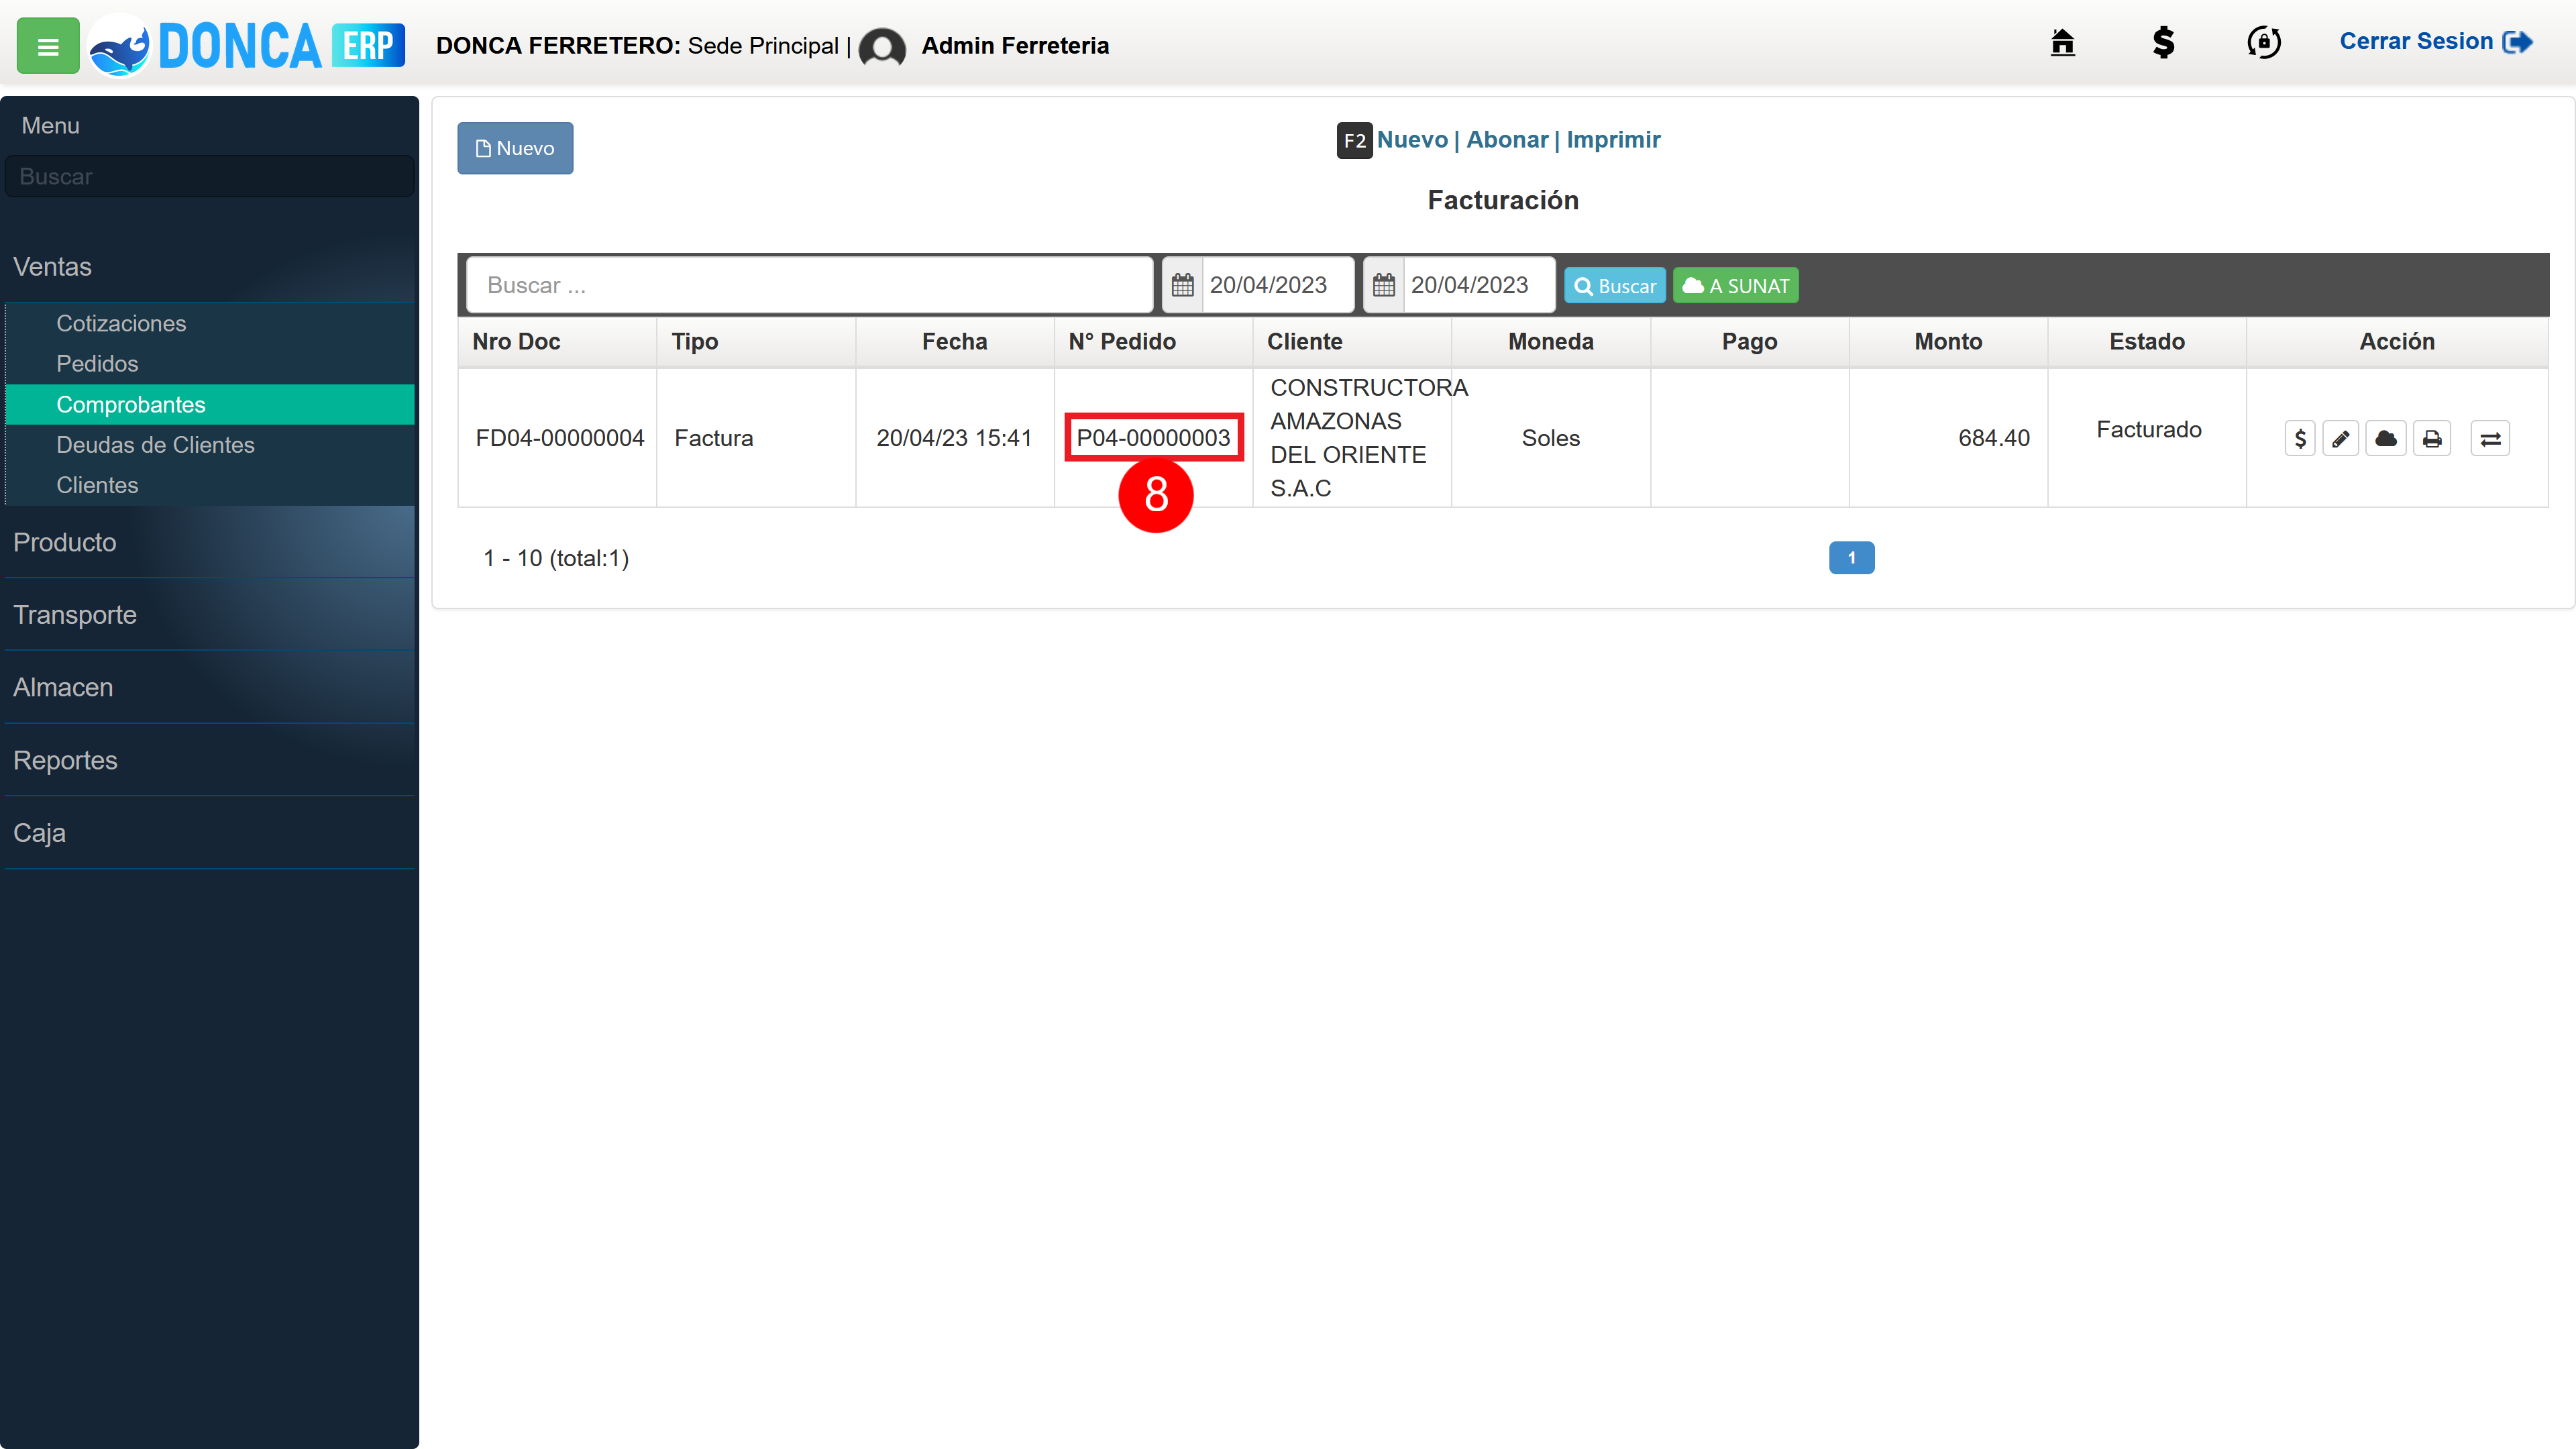Expand the Caja menu section
2576x1449 pixels.
point(210,833)
